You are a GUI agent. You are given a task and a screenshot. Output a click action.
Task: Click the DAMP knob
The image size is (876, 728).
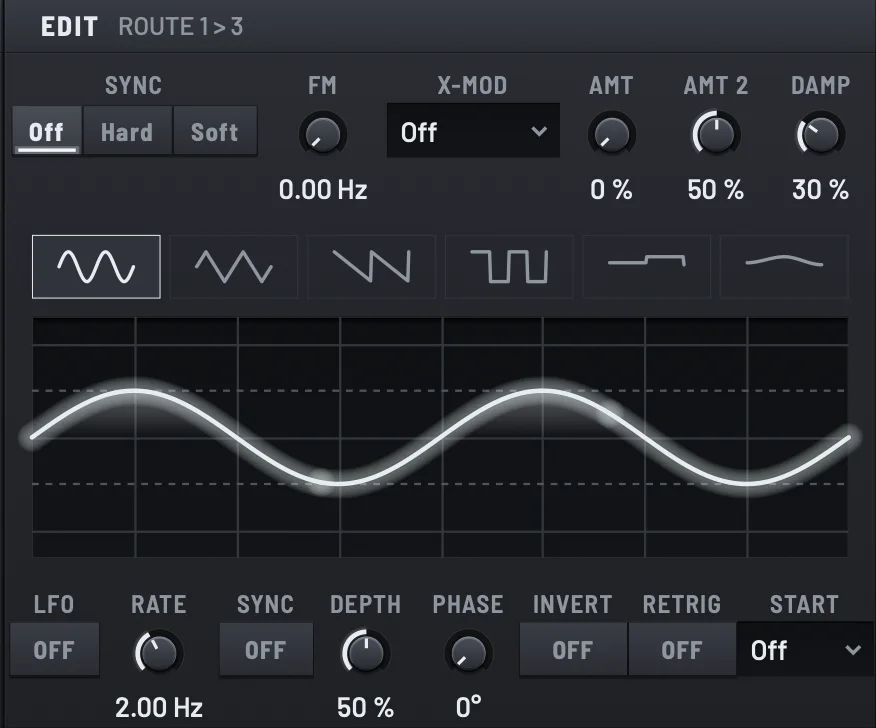(820, 135)
